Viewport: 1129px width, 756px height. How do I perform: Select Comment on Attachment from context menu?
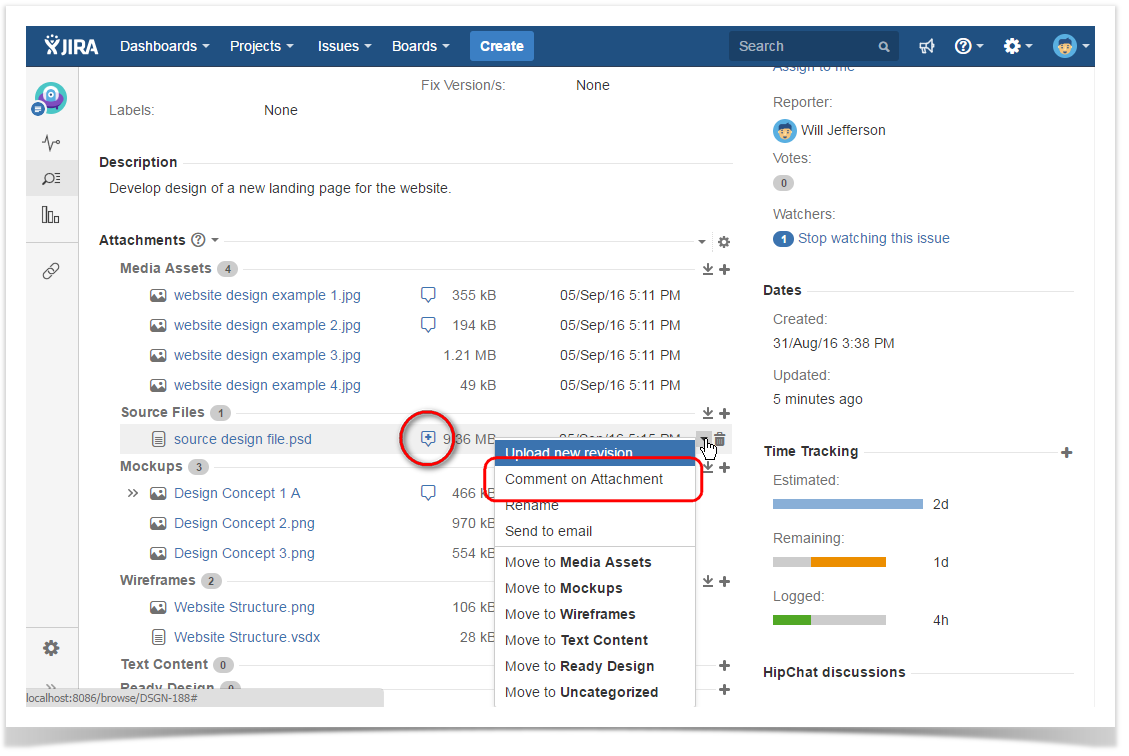[584, 479]
